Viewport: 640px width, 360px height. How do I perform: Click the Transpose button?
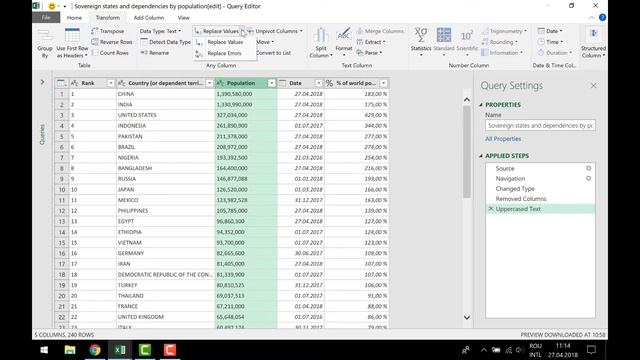coord(108,31)
